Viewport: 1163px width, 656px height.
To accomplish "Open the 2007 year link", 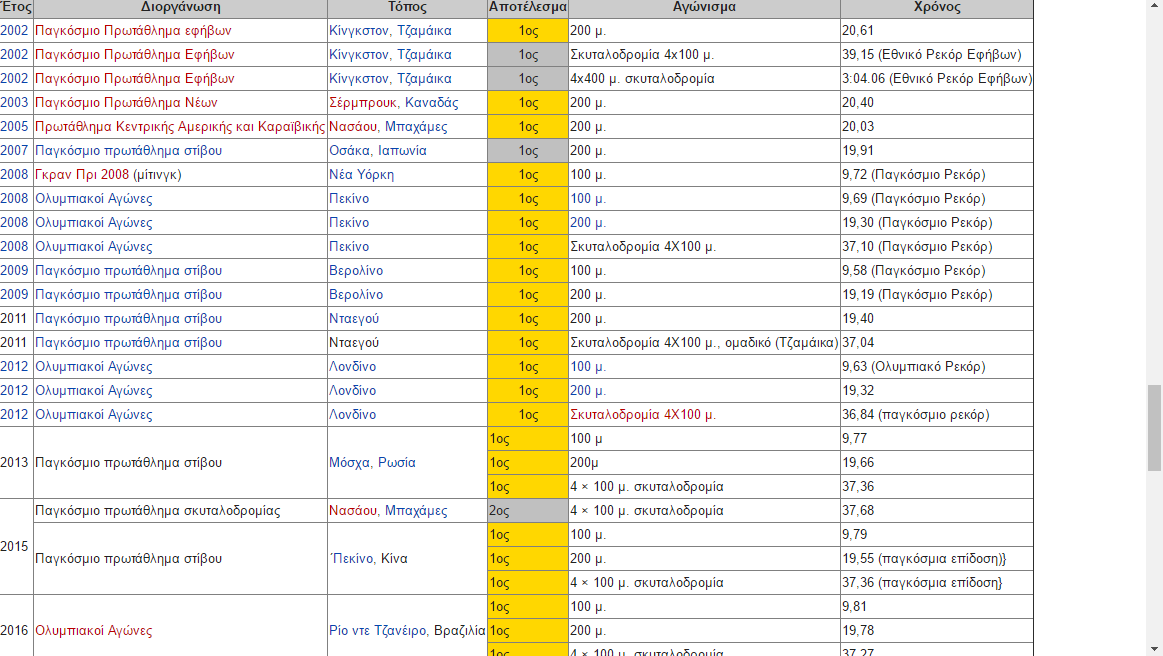I will click(14, 151).
